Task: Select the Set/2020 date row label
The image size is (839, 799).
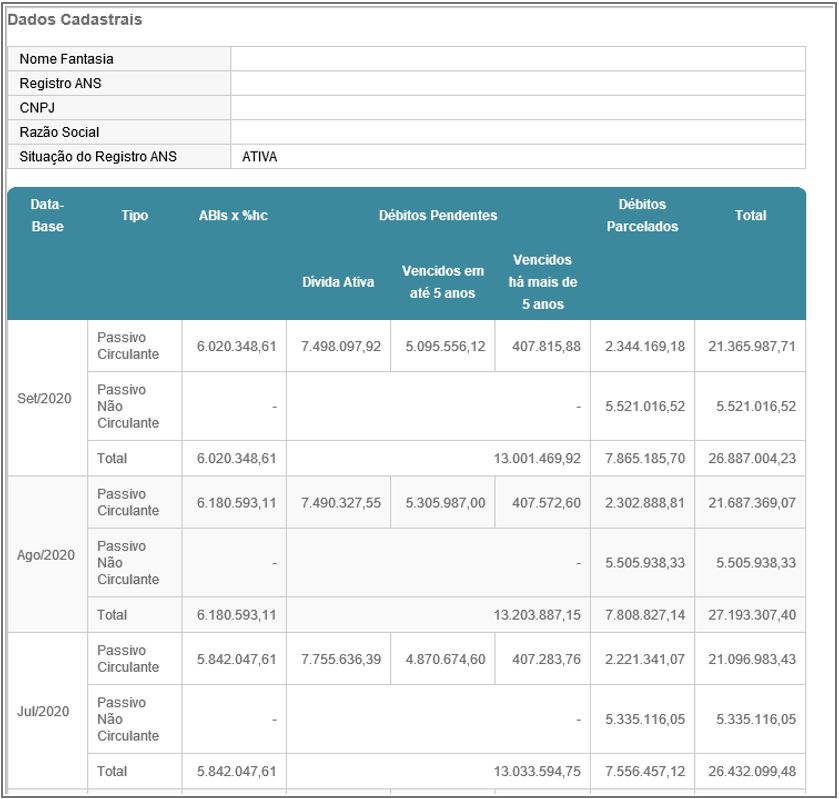Action: point(45,398)
